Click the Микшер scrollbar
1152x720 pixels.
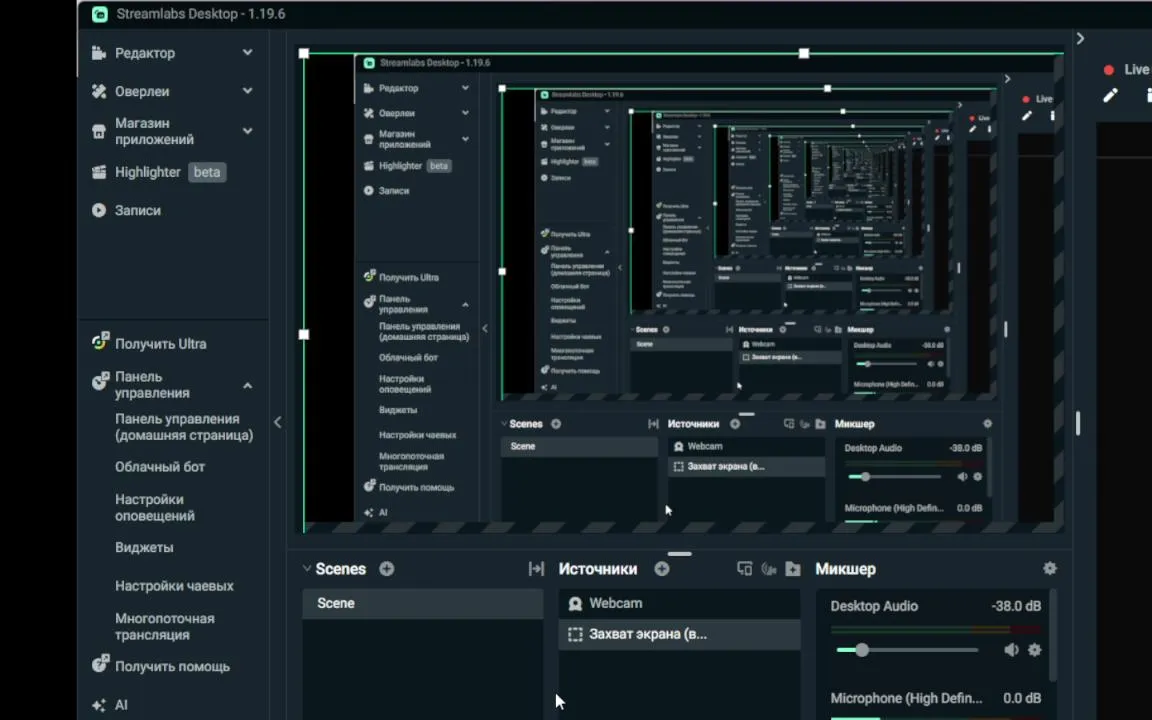[x=1054, y=636]
